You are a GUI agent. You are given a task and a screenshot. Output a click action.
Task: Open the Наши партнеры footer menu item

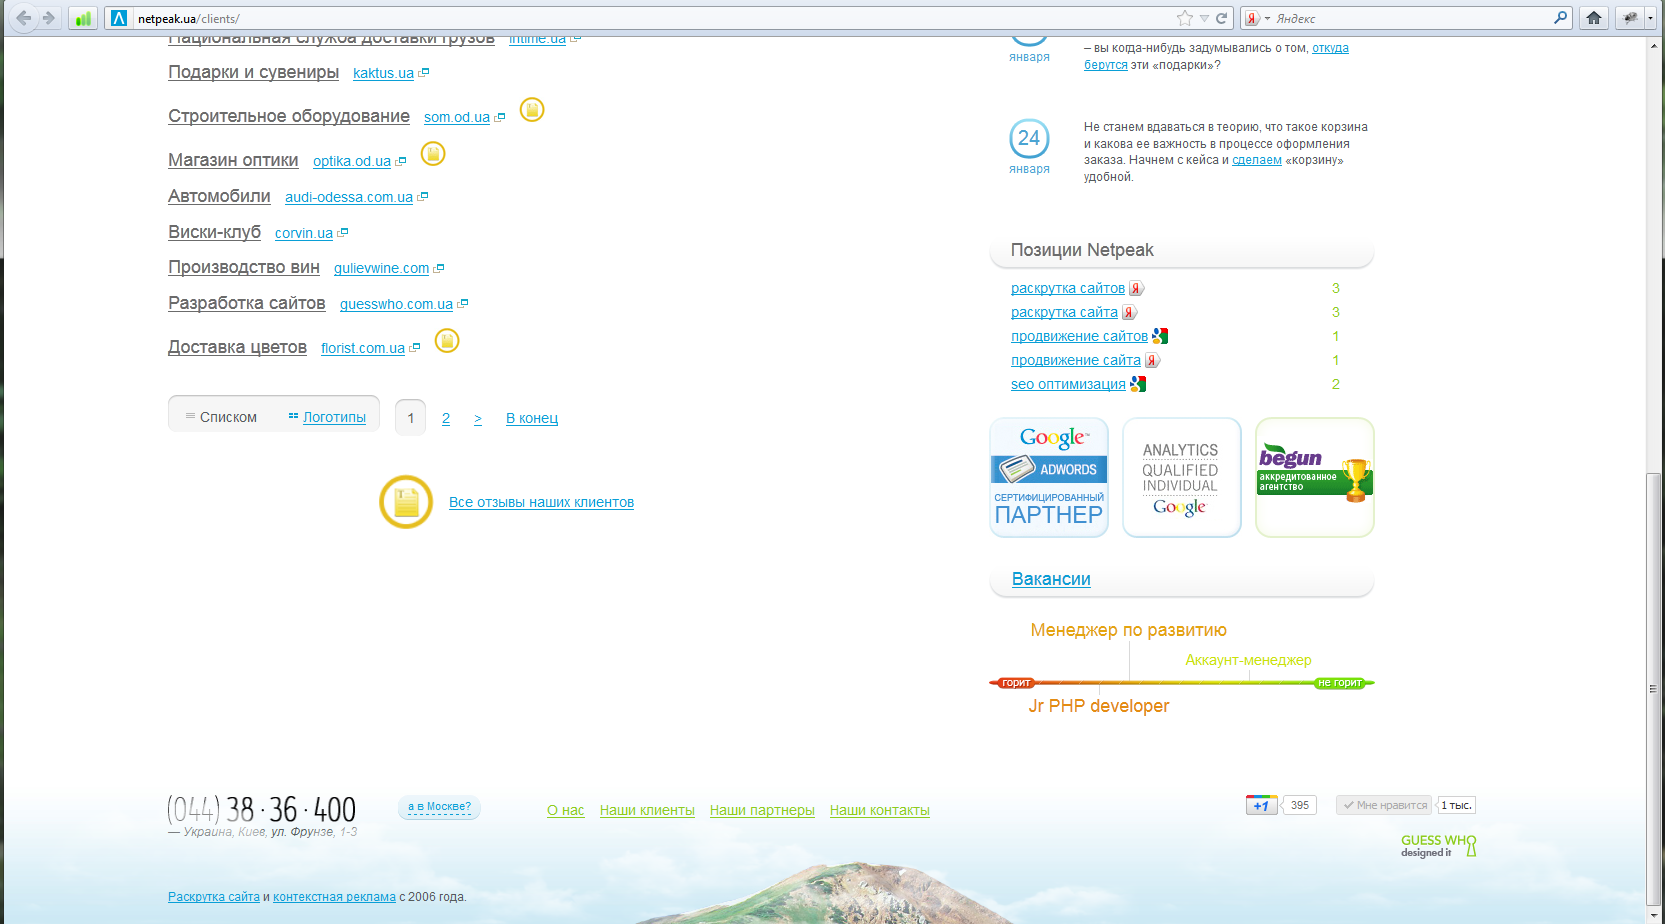(x=762, y=810)
